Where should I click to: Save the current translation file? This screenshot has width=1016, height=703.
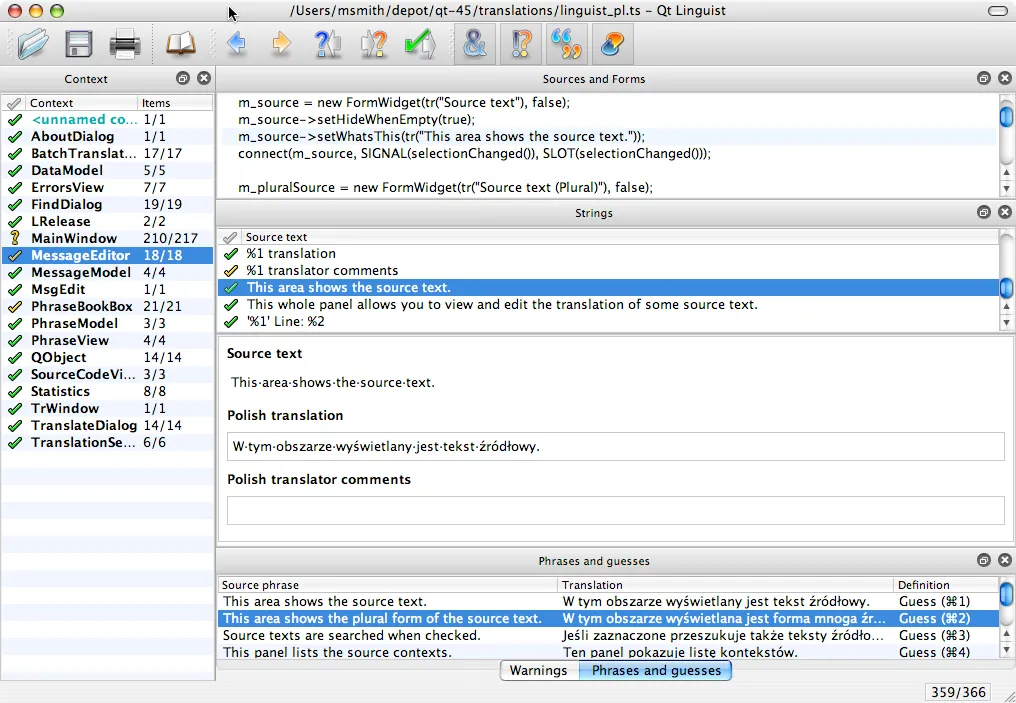(x=79, y=43)
